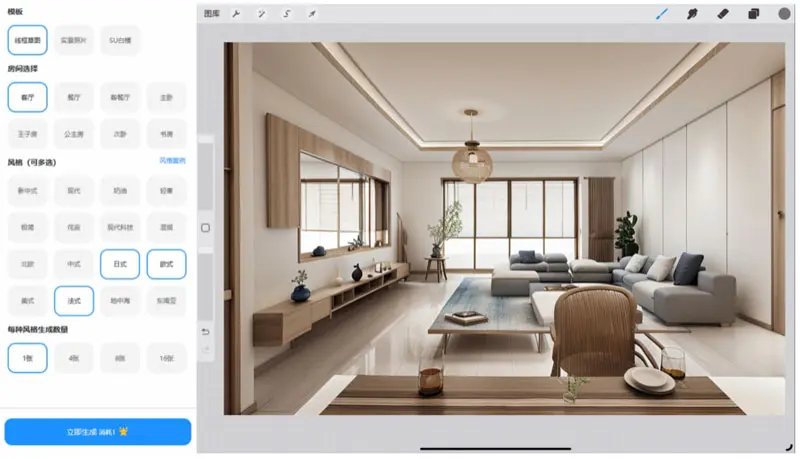
Task: Toggle the 法式 style option
Action: [x=74, y=300]
